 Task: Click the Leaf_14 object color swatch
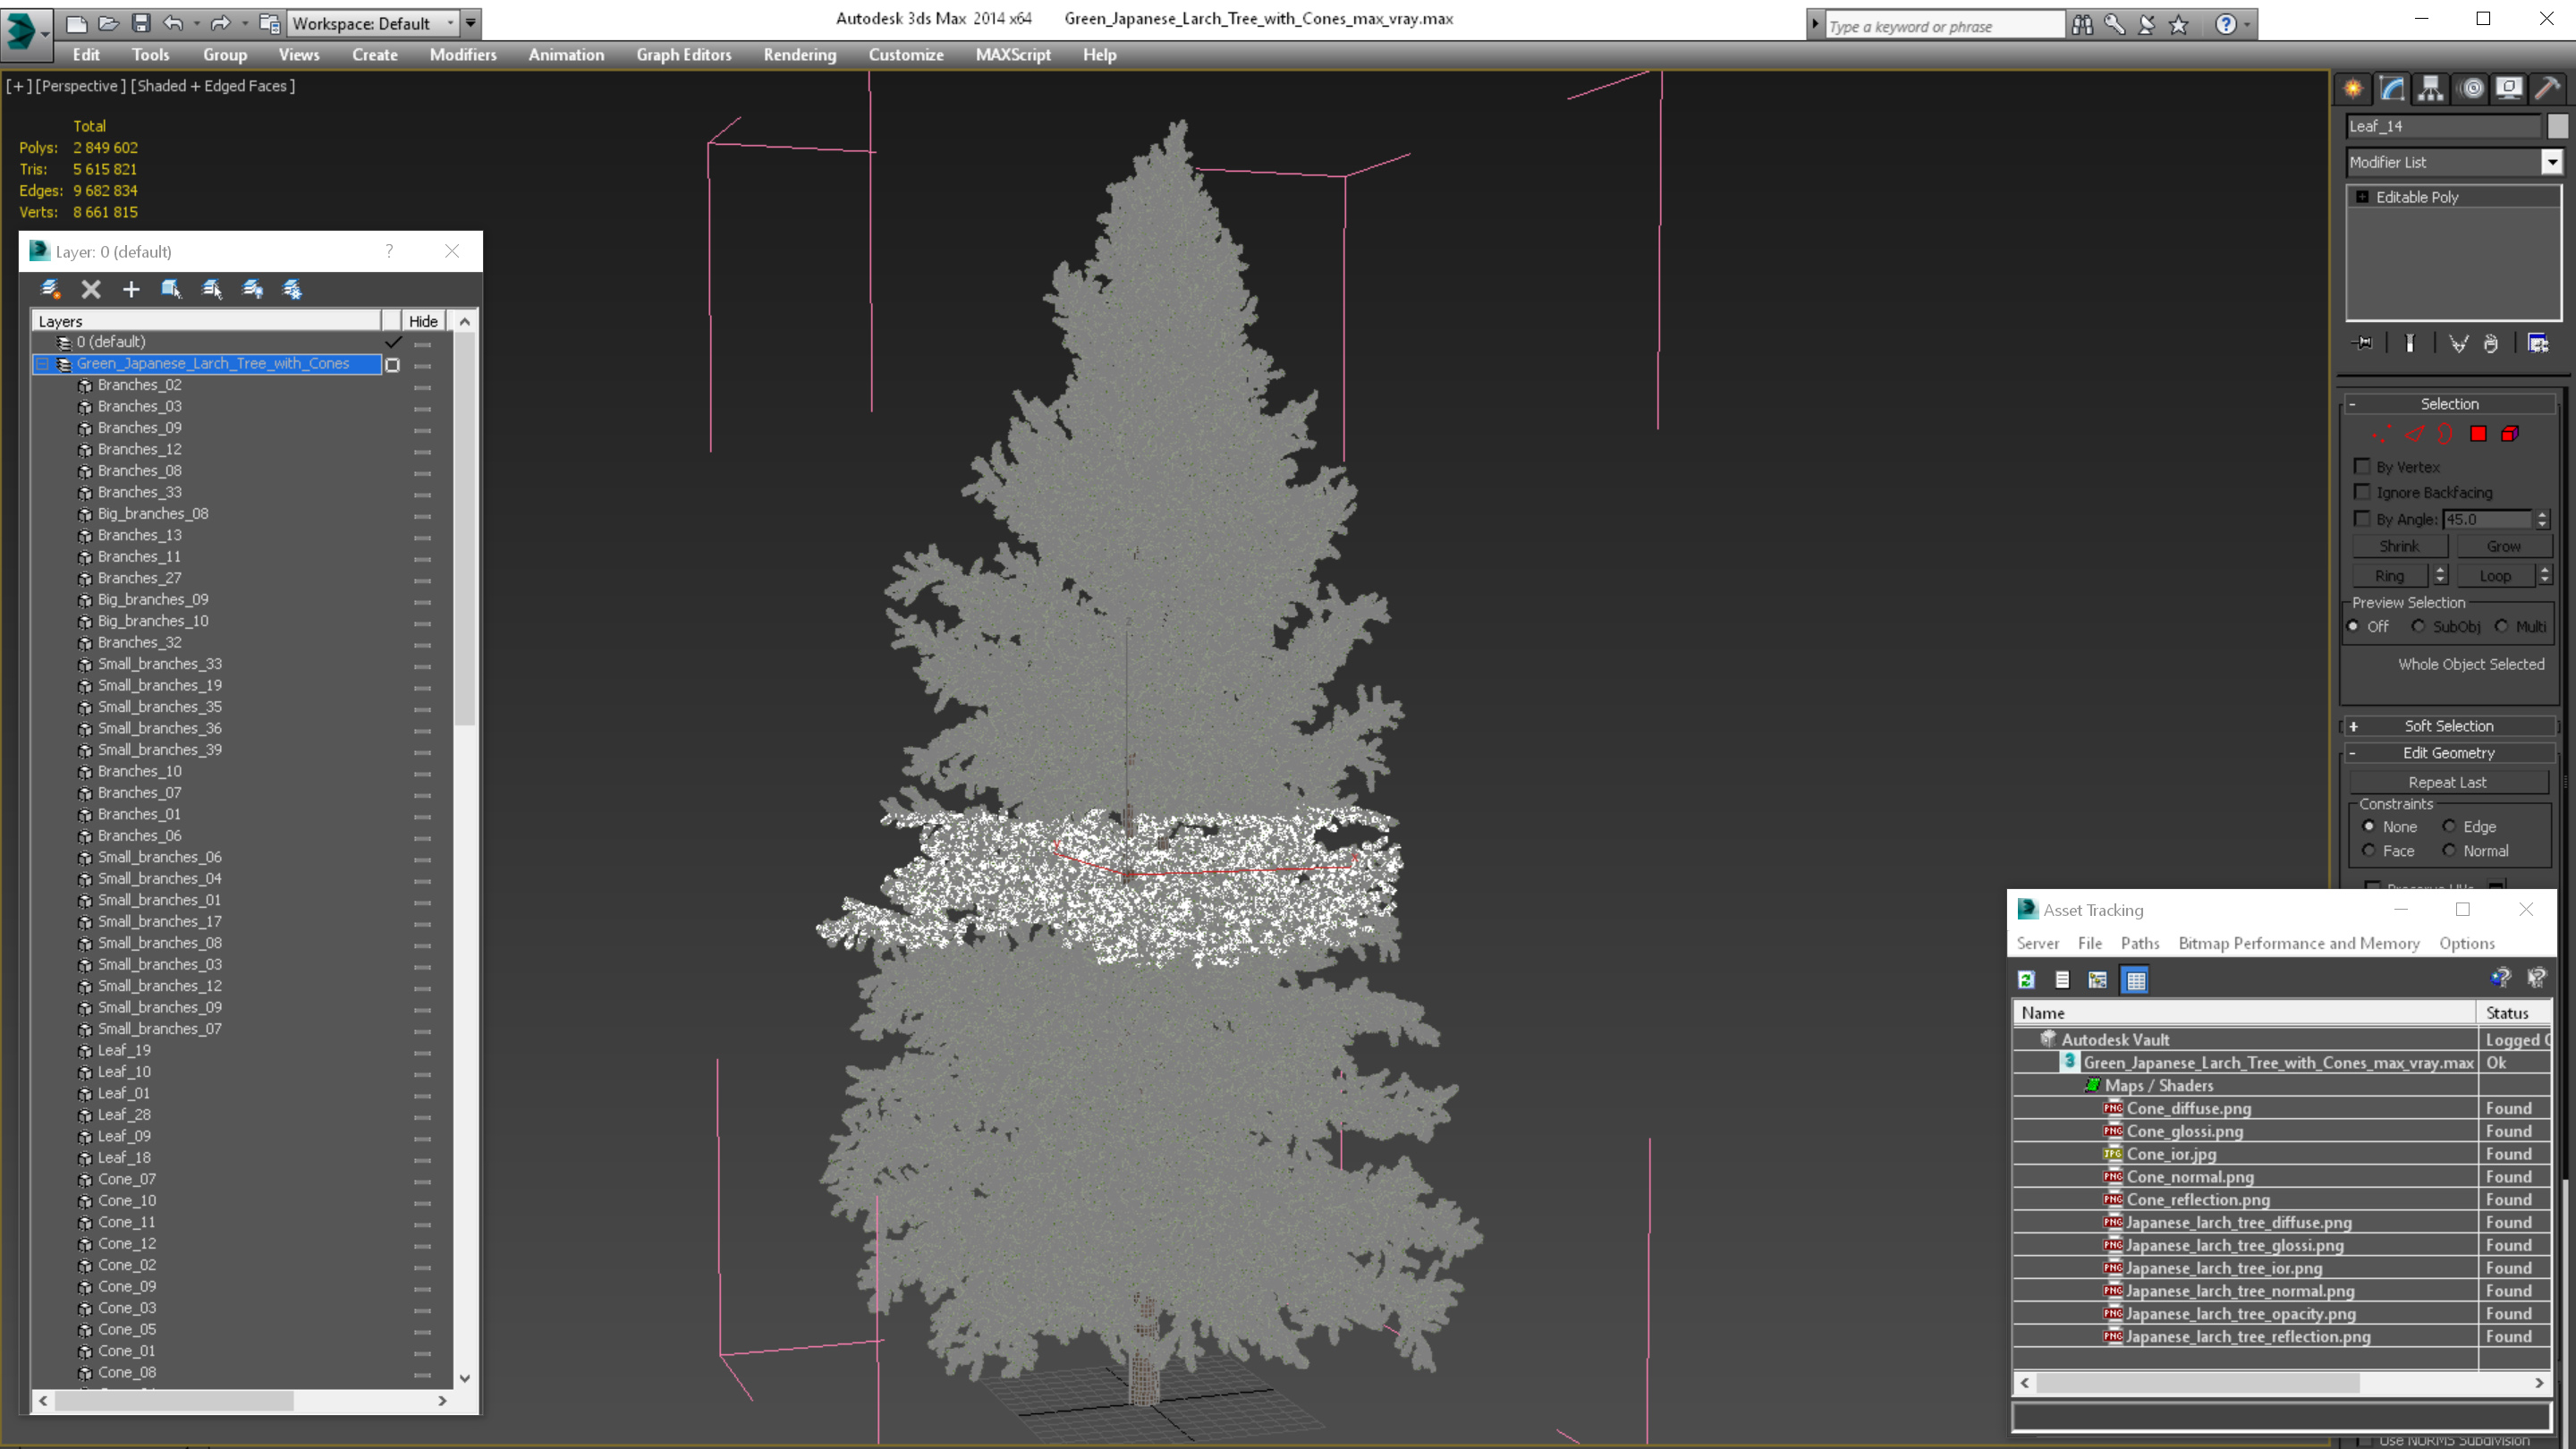2557,126
